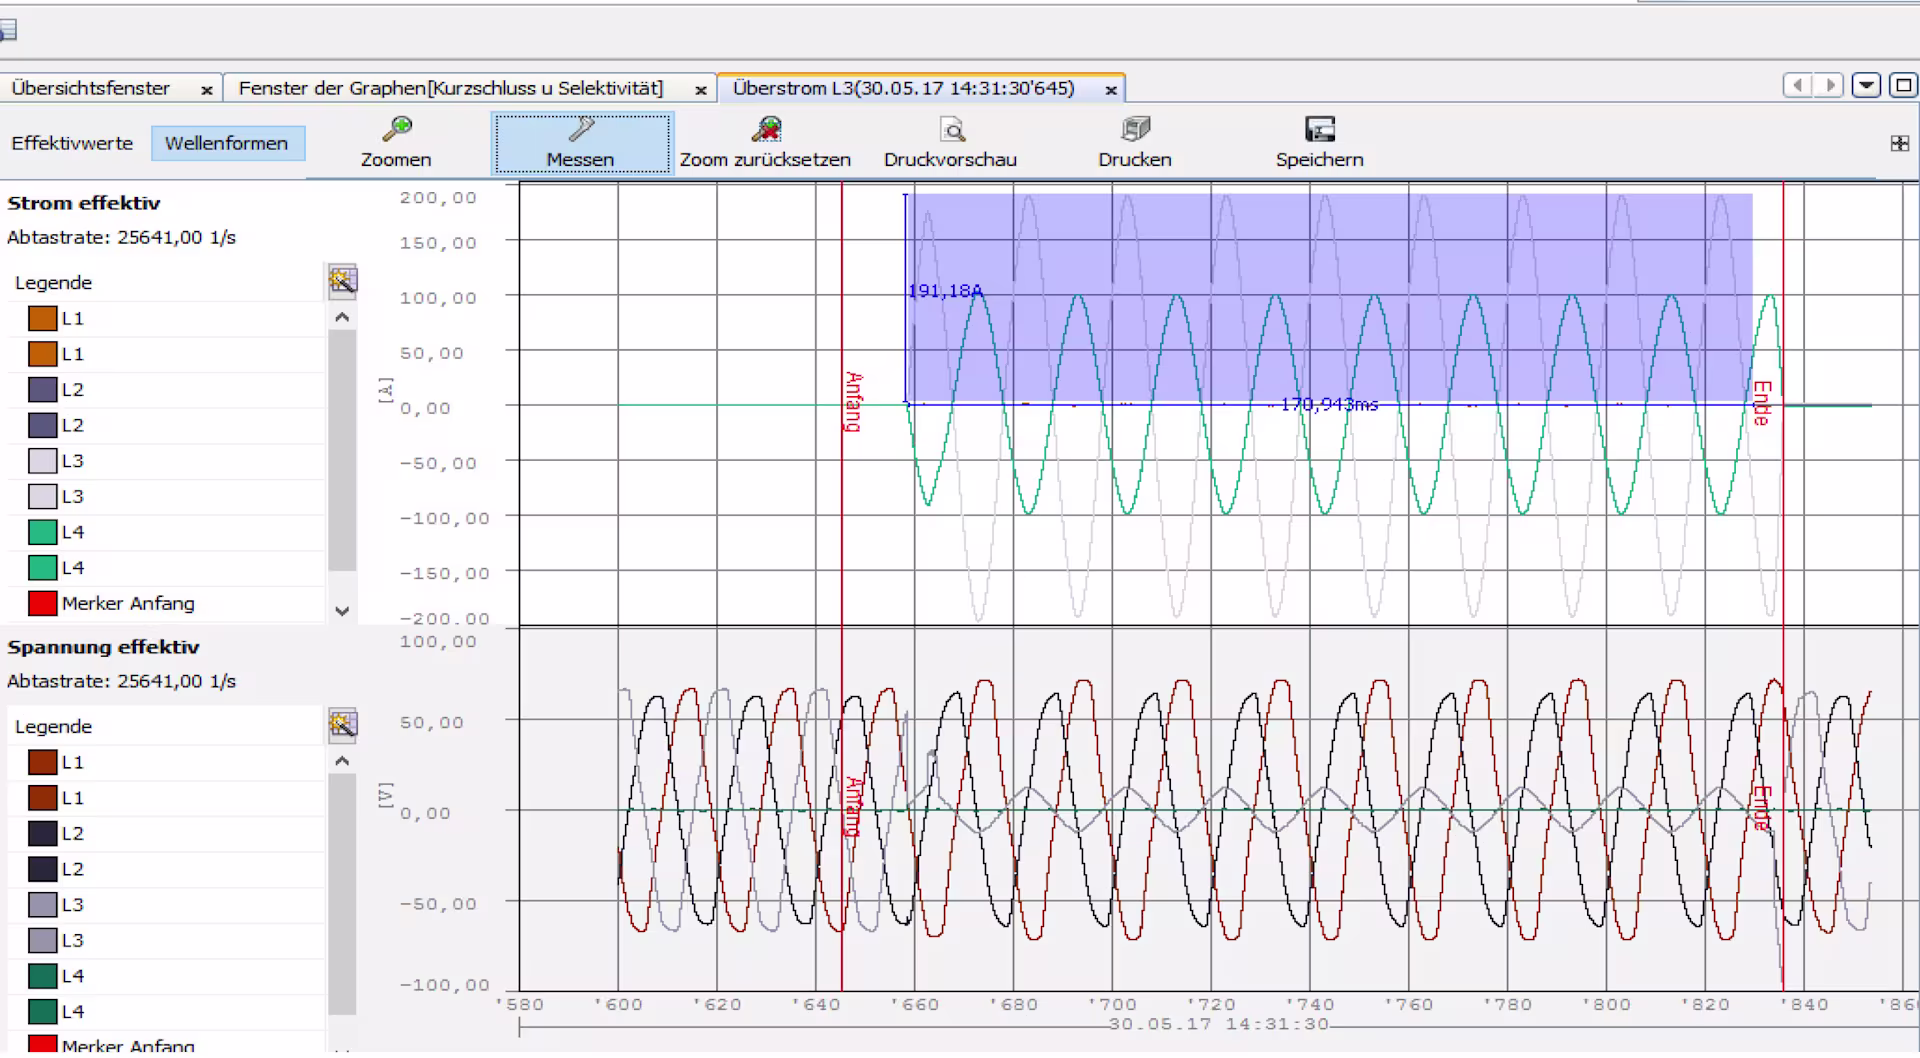Open legend settings icon for Strom effektiv

click(x=342, y=282)
